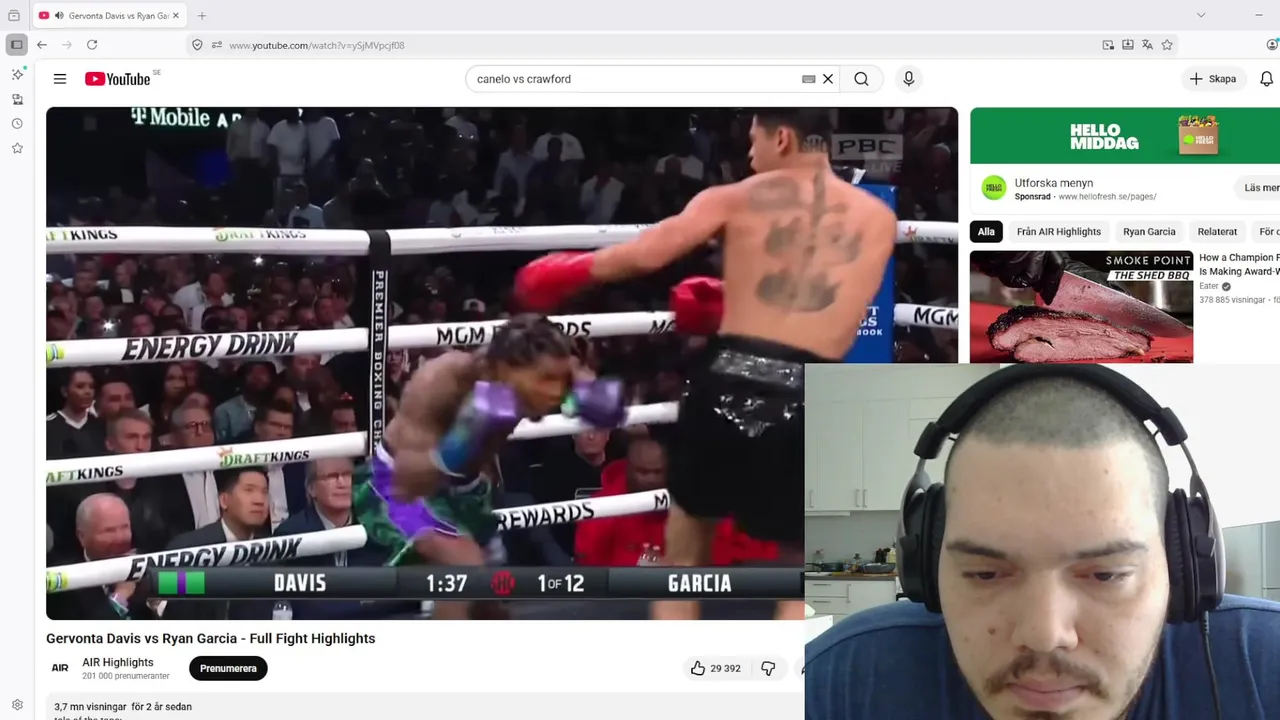Image resolution: width=1280 pixels, height=720 pixels.
Task: Open the How a Champion video title
Action: pos(1239,264)
